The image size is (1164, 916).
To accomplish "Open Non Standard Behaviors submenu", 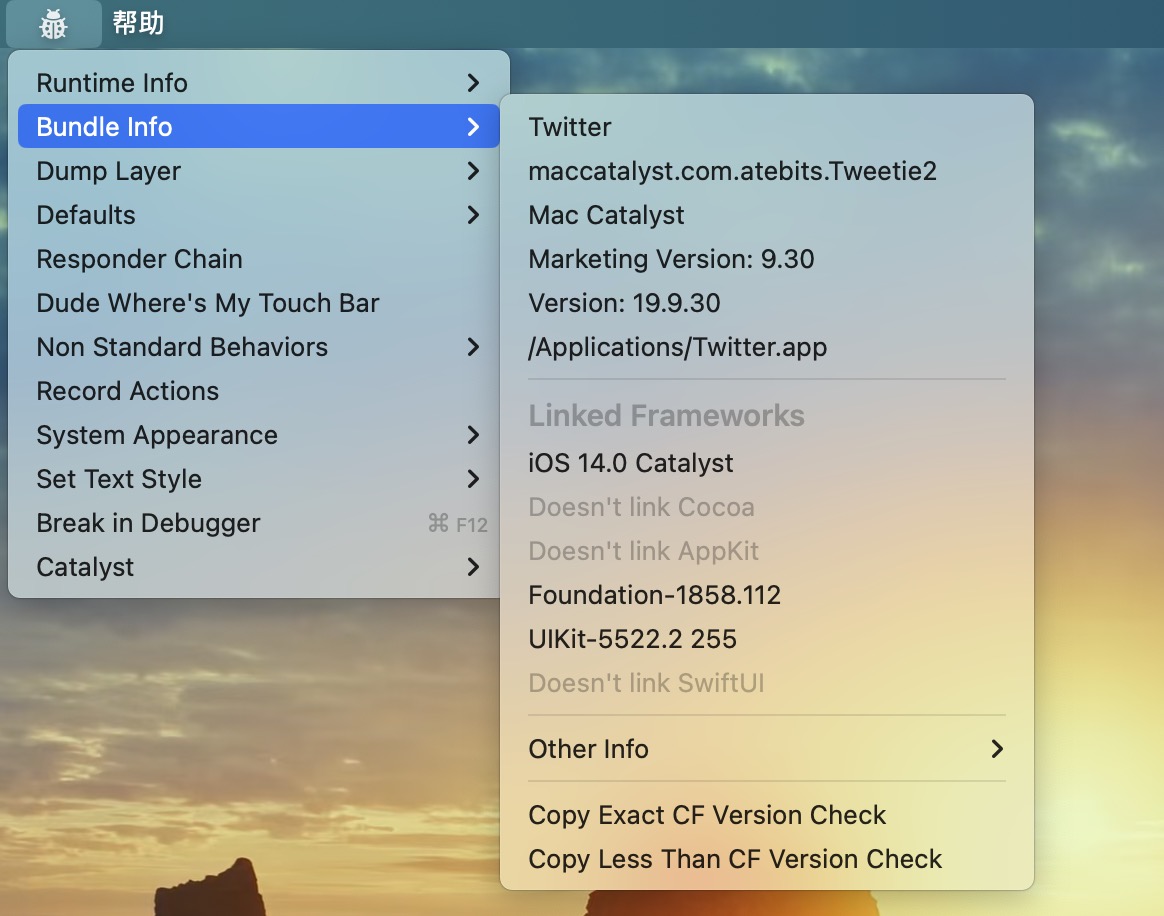I will click(x=258, y=347).
